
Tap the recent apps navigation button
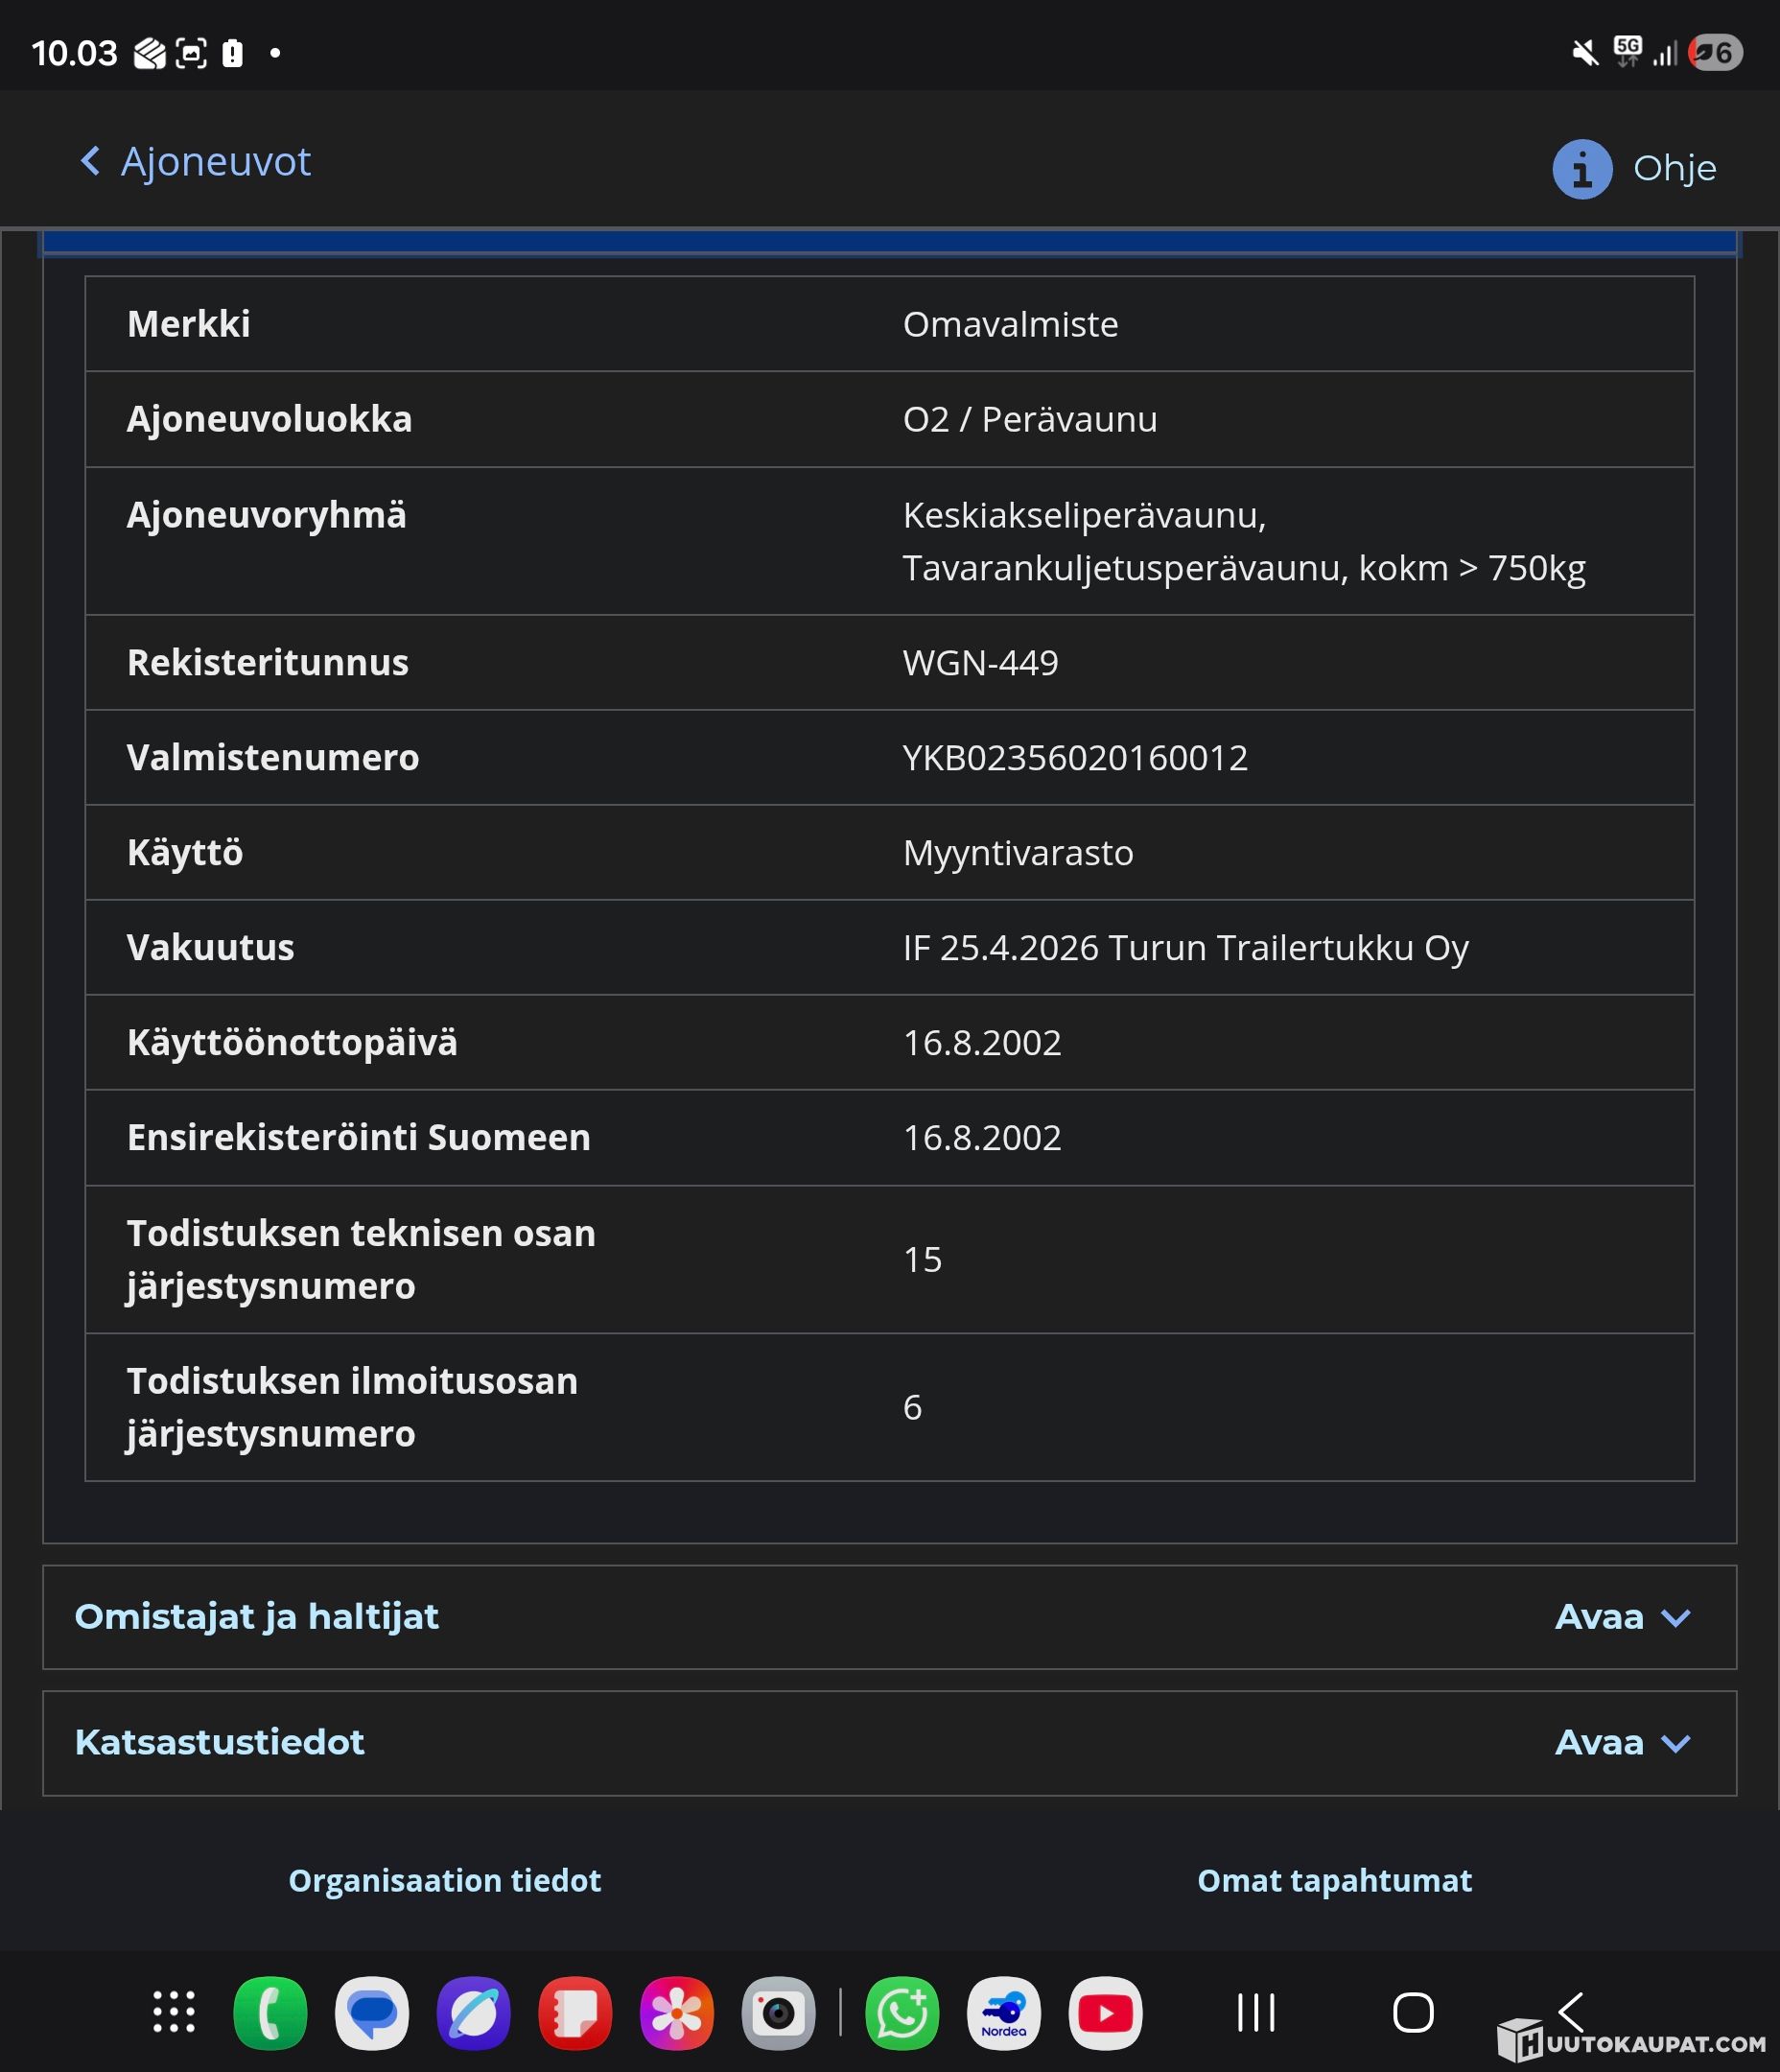coord(1256,2012)
